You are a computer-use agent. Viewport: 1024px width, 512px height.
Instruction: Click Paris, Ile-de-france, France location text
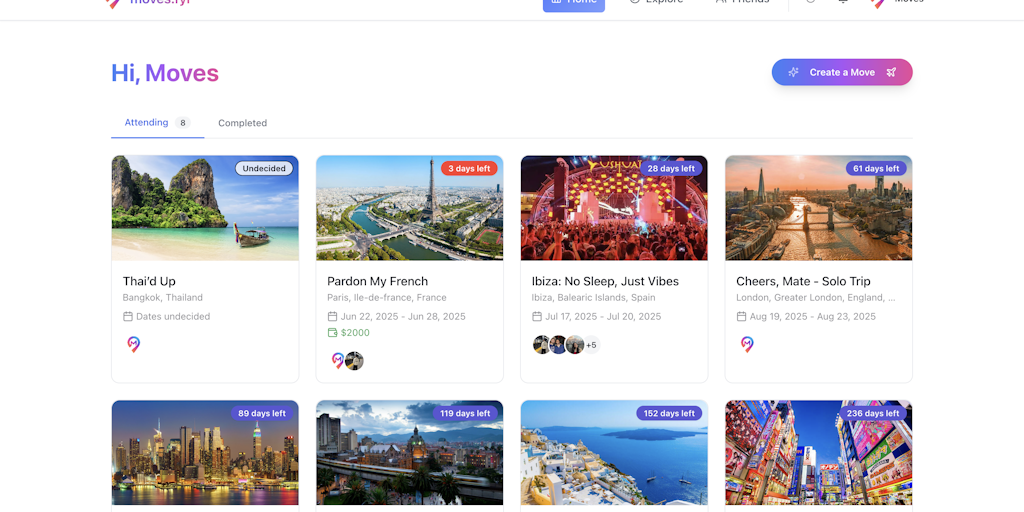[387, 298]
